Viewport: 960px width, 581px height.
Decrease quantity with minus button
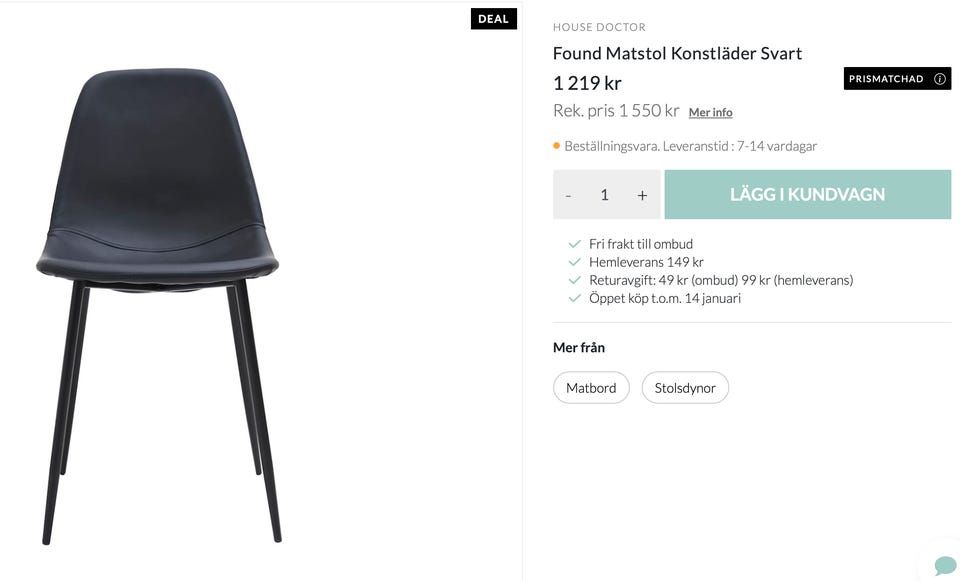tap(568, 195)
